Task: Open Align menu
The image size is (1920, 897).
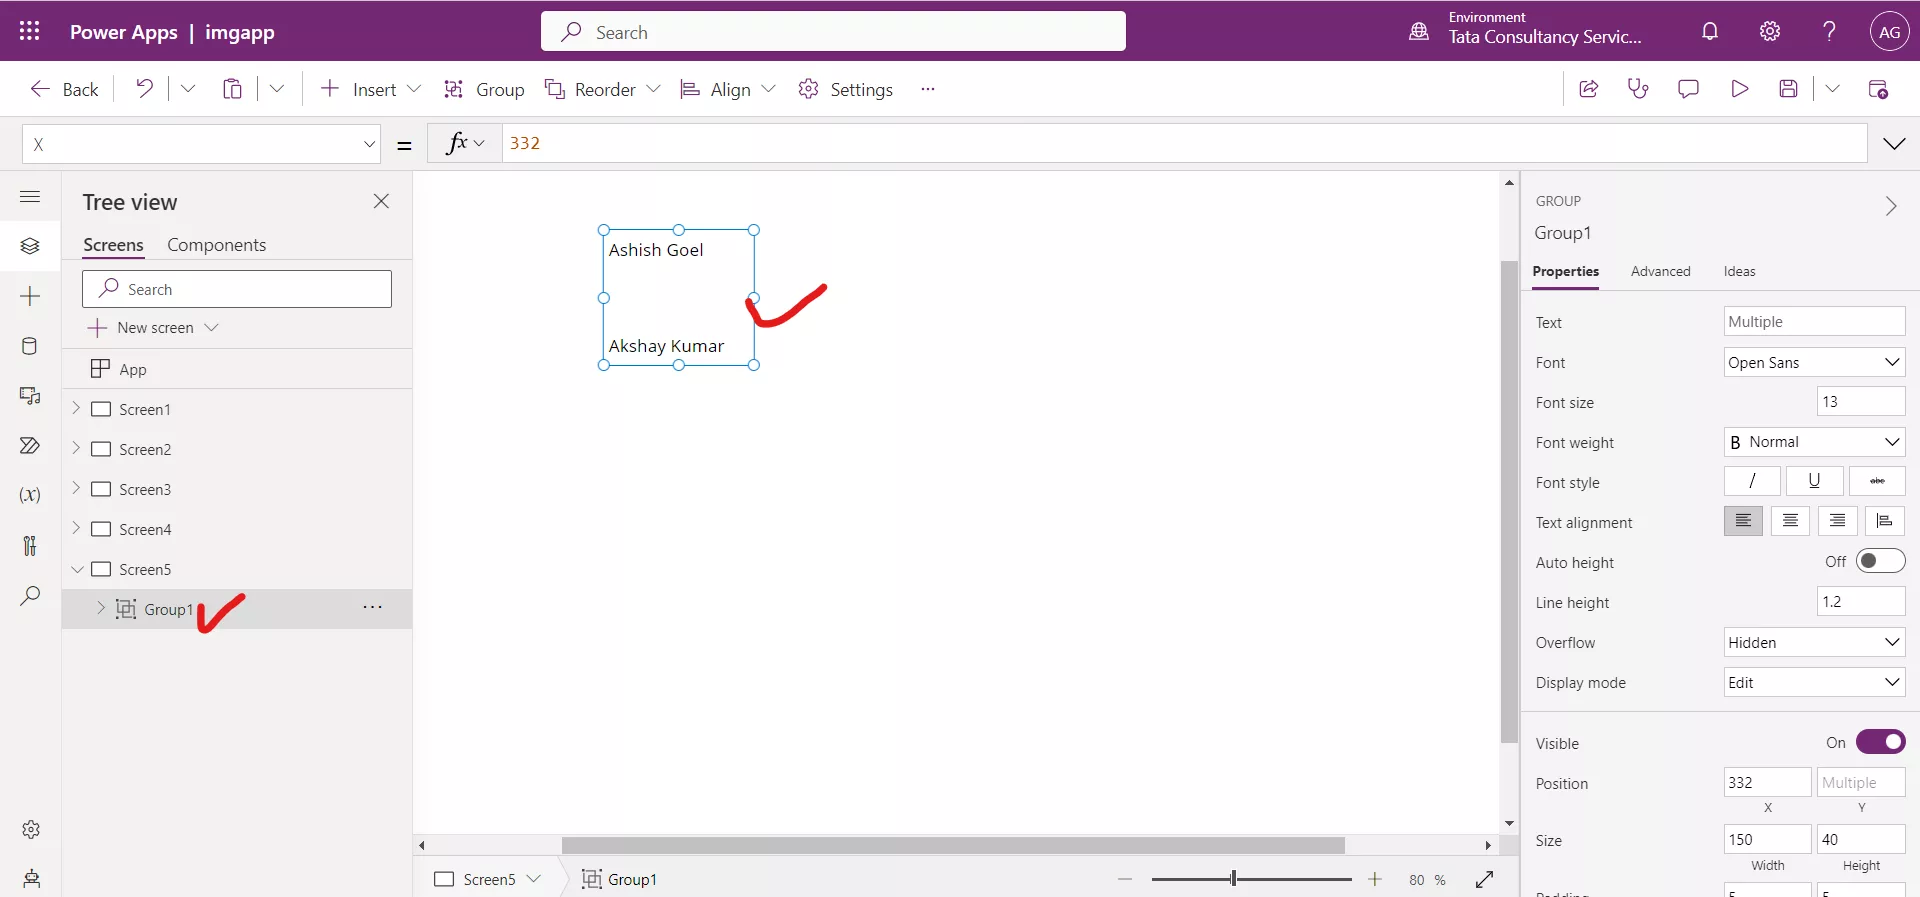Action: point(727,89)
